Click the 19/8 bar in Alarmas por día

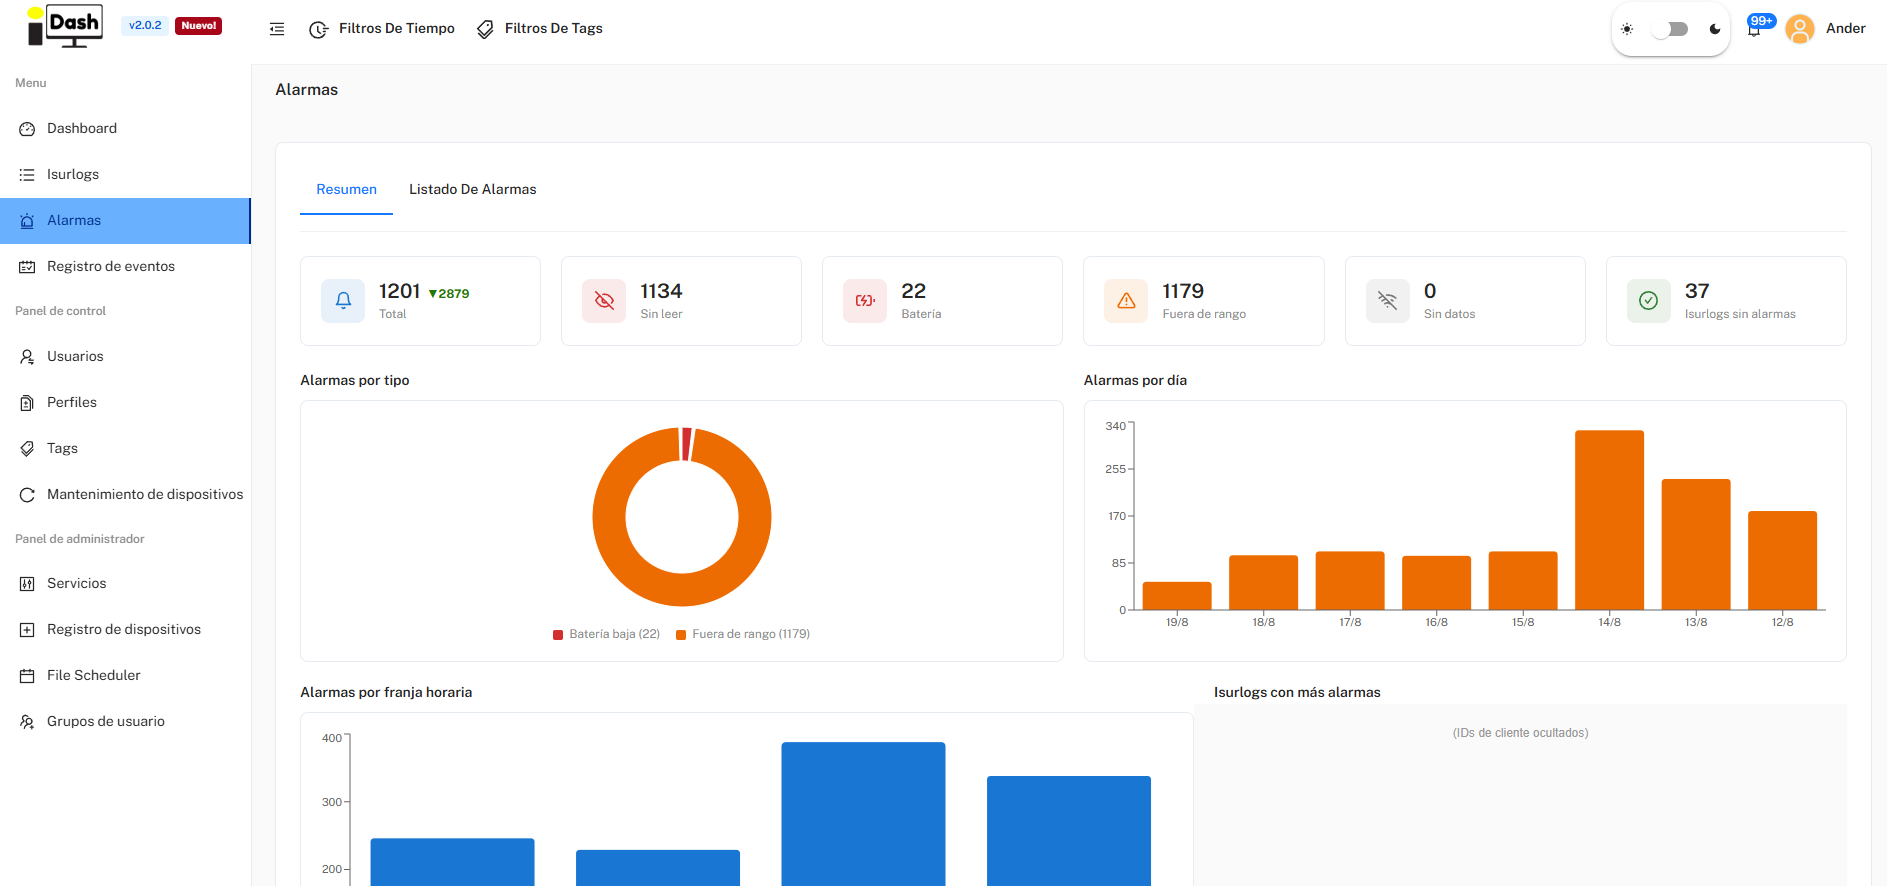pos(1177,596)
